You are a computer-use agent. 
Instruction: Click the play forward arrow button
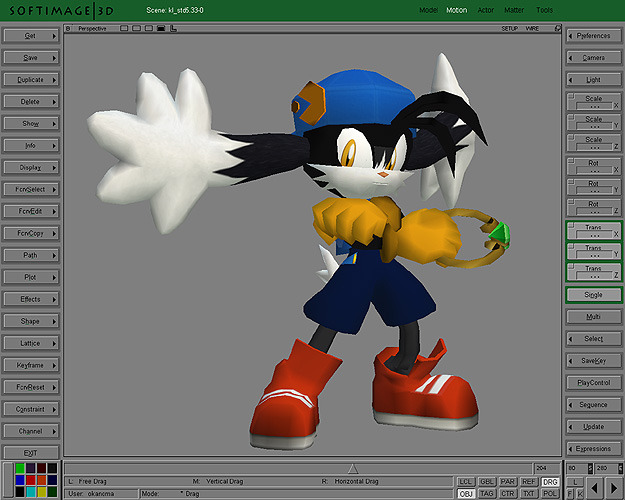pyautogui.click(x=613, y=488)
